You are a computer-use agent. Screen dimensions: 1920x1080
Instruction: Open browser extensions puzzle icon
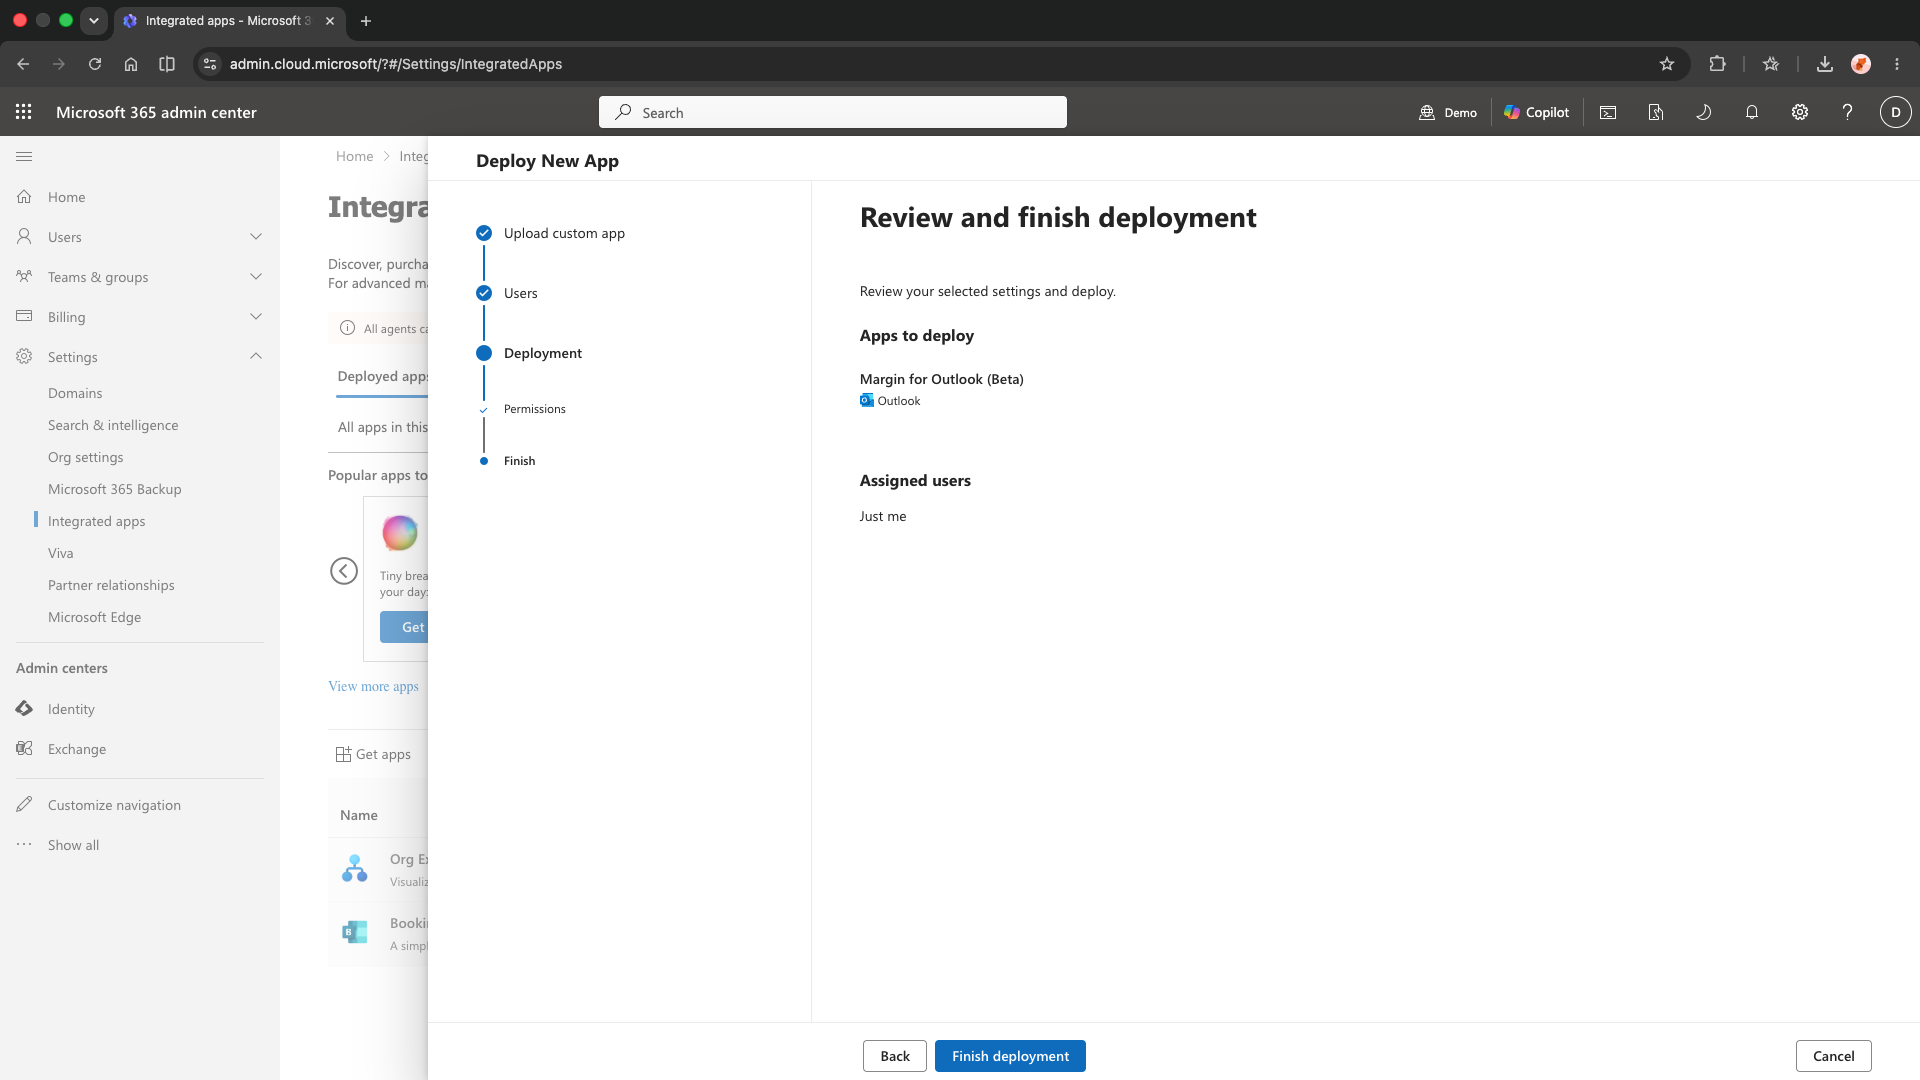[1717, 64]
